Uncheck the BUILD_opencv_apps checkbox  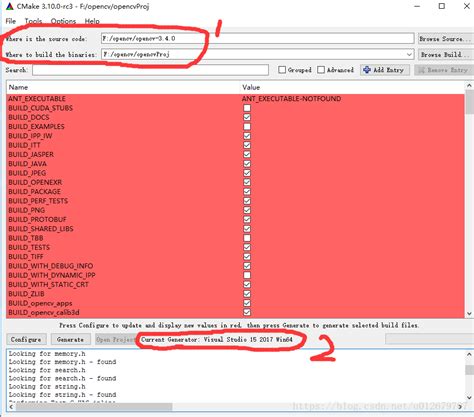tap(247, 303)
